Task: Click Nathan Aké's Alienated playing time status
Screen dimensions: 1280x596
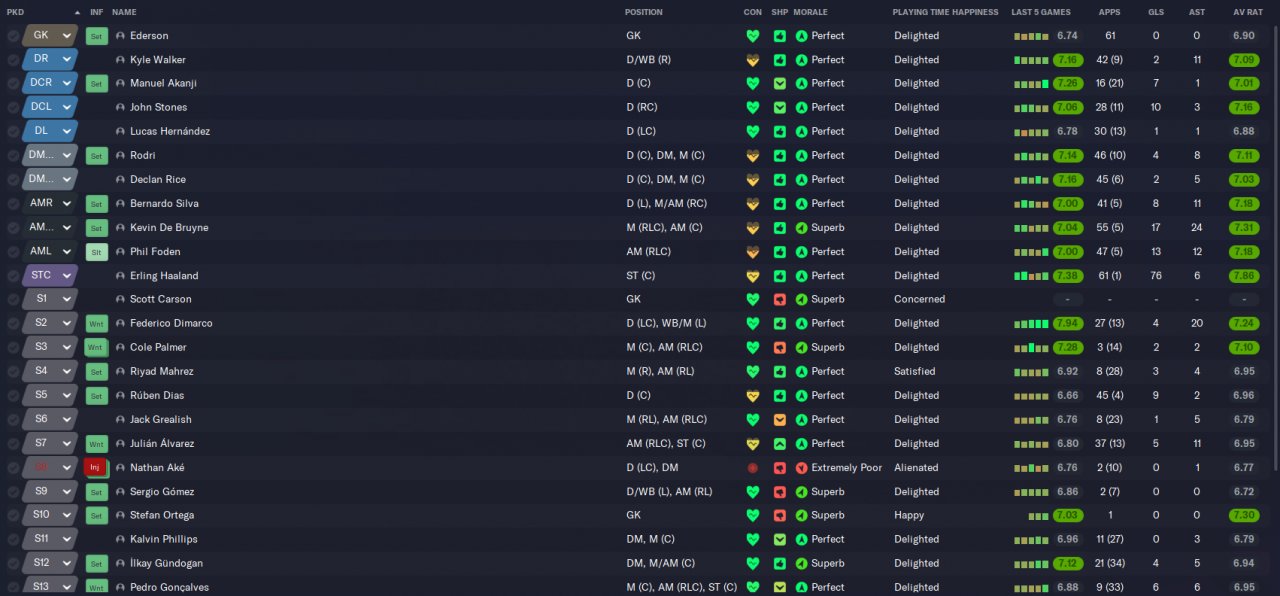Action: [916, 468]
